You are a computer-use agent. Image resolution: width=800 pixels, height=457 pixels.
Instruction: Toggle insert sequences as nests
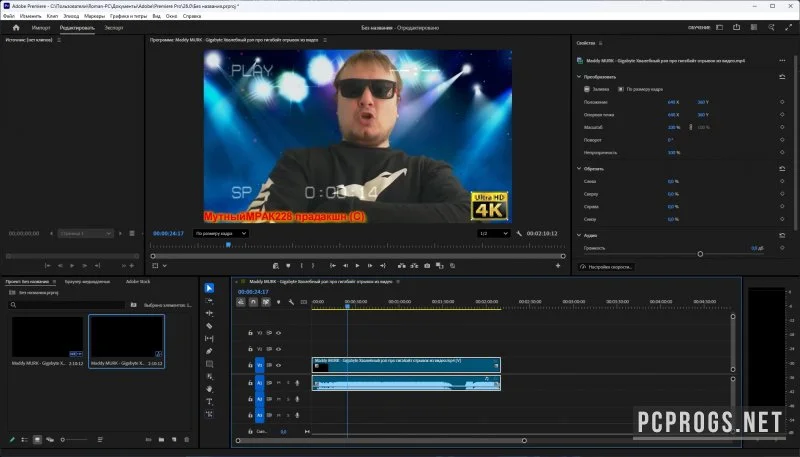click(x=241, y=302)
